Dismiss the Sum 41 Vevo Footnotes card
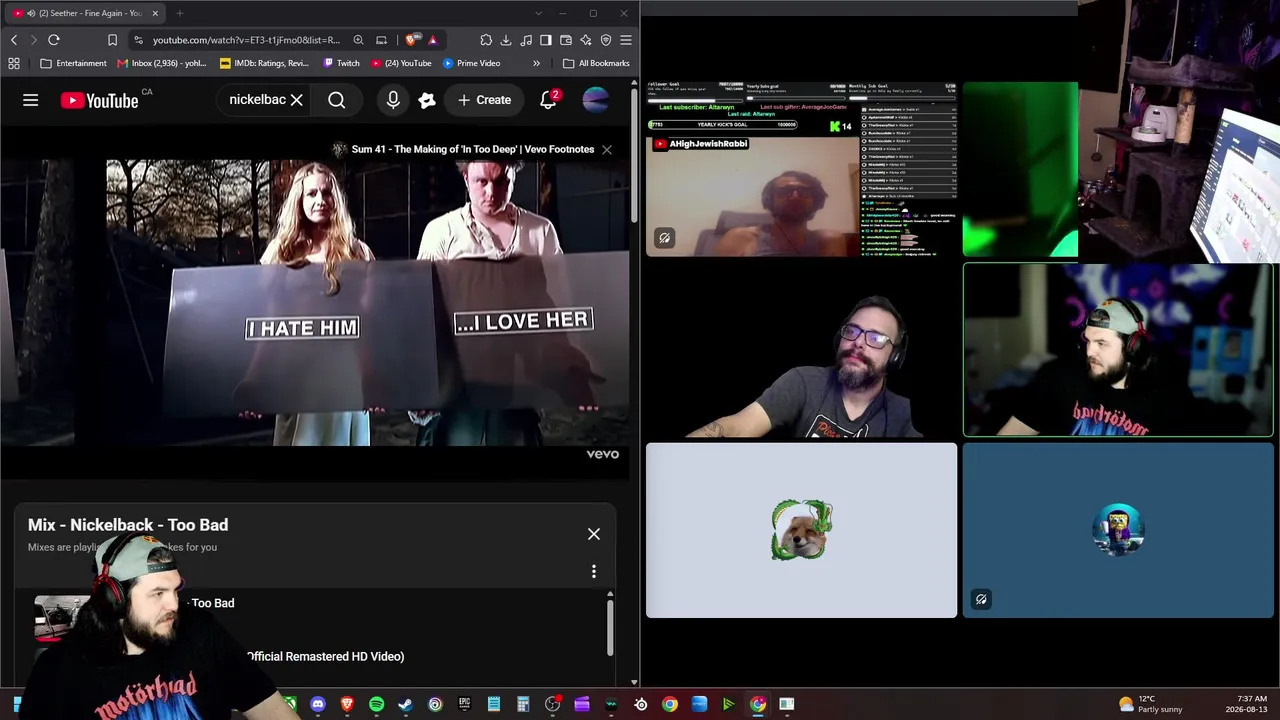The image size is (1280, 720). [x=607, y=149]
